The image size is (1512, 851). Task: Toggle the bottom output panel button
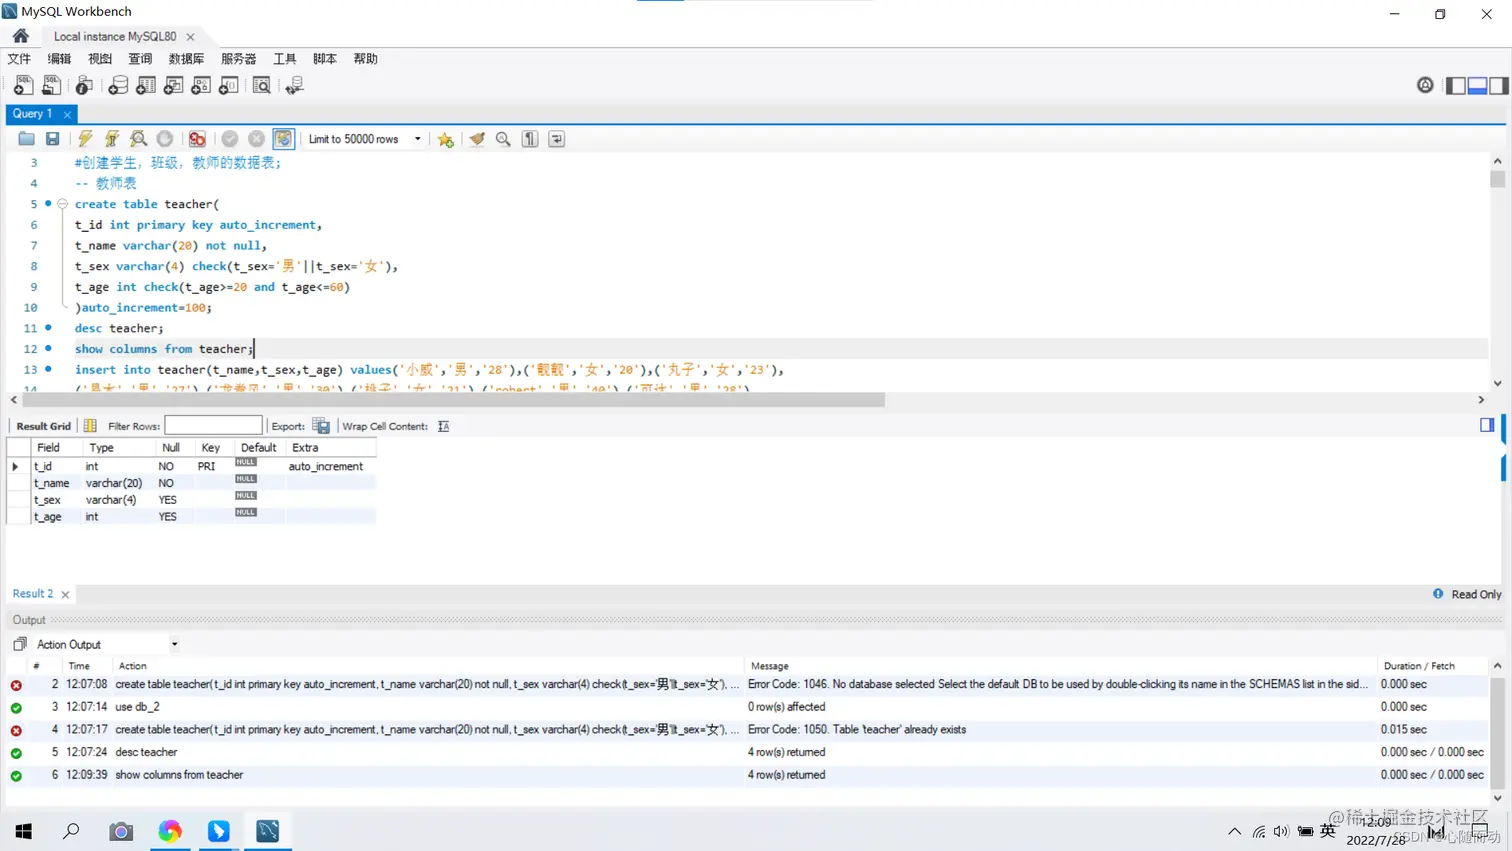click(1477, 86)
